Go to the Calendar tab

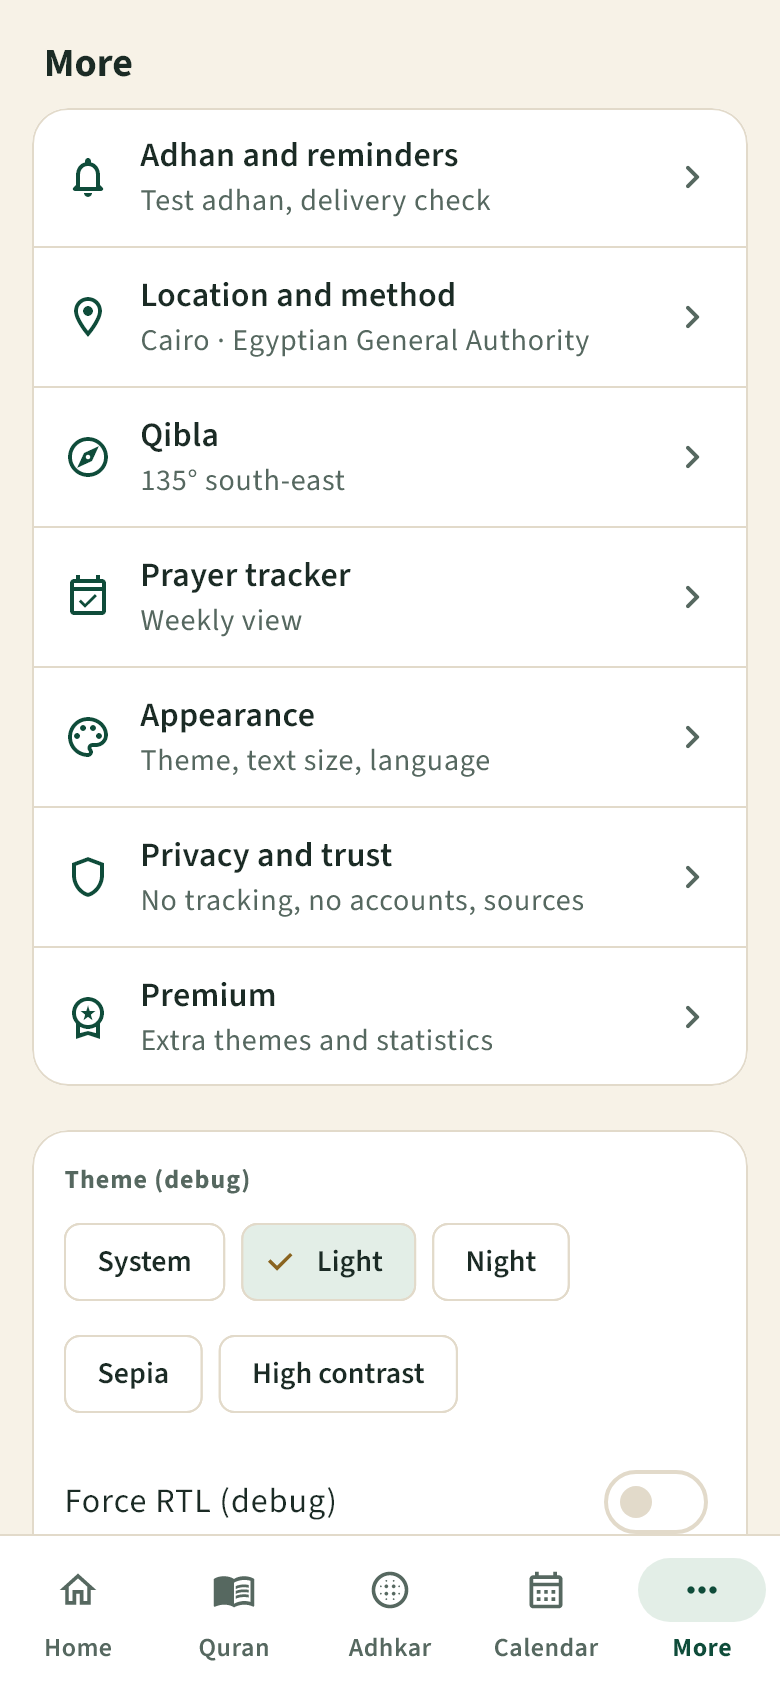click(x=546, y=1612)
